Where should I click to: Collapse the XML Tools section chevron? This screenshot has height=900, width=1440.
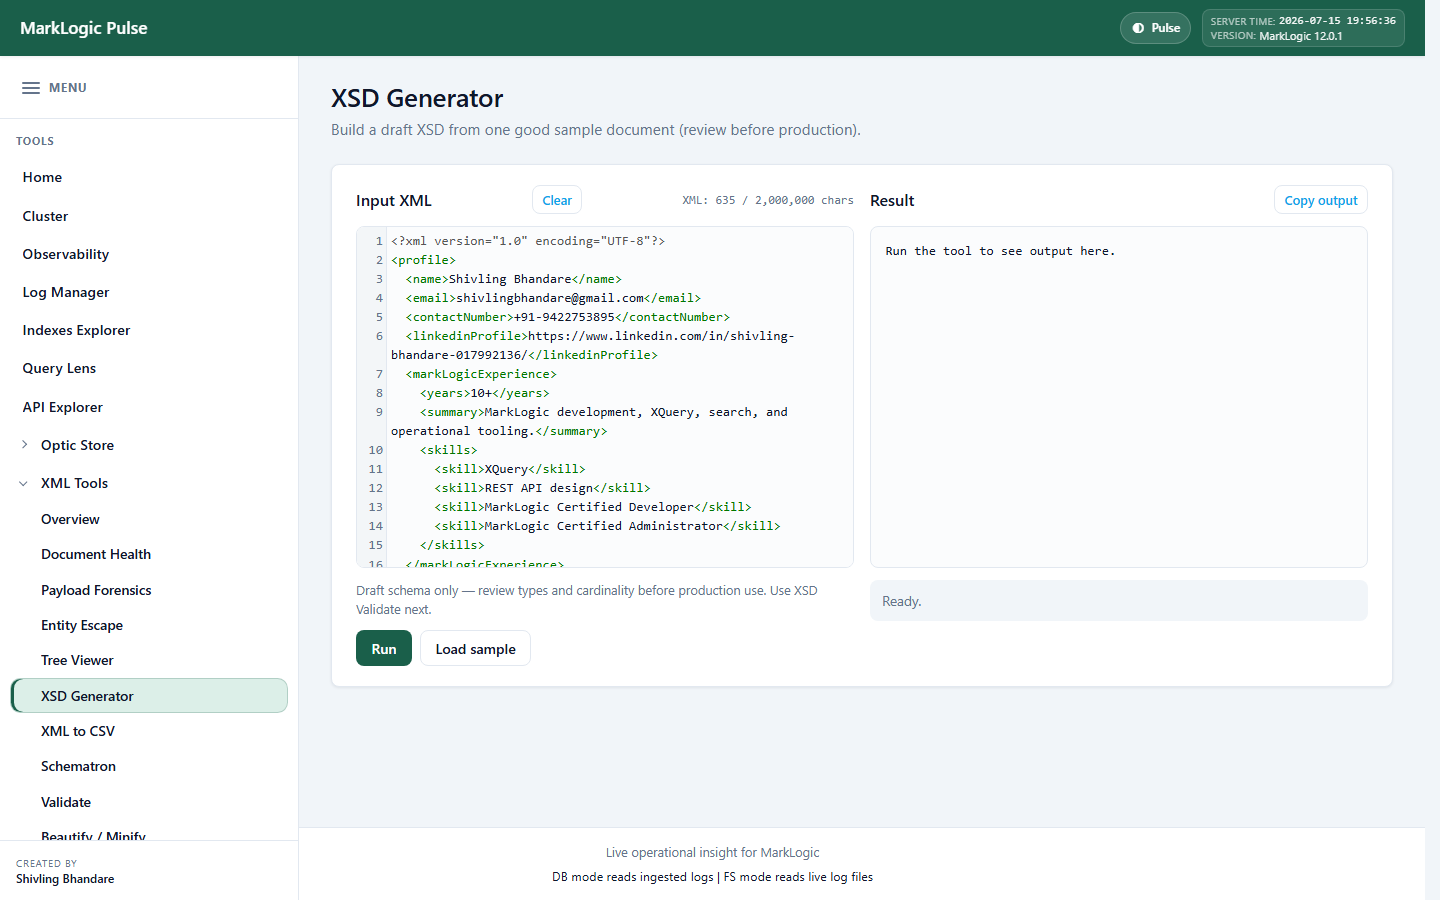click(24, 483)
